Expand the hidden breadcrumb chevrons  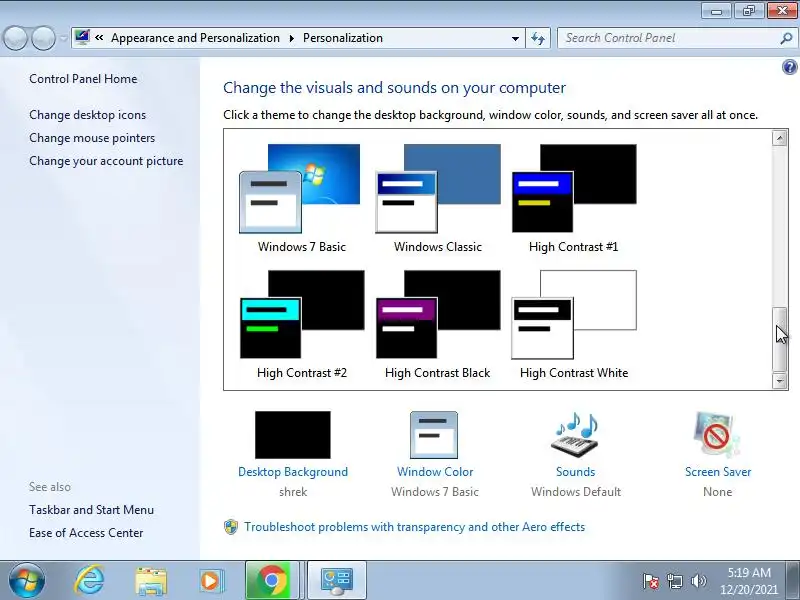99,38
